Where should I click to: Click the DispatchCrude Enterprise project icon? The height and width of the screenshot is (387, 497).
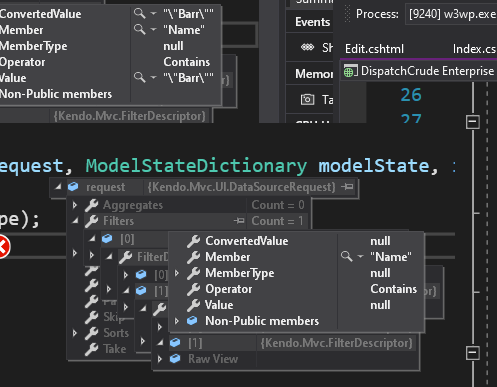350,71
